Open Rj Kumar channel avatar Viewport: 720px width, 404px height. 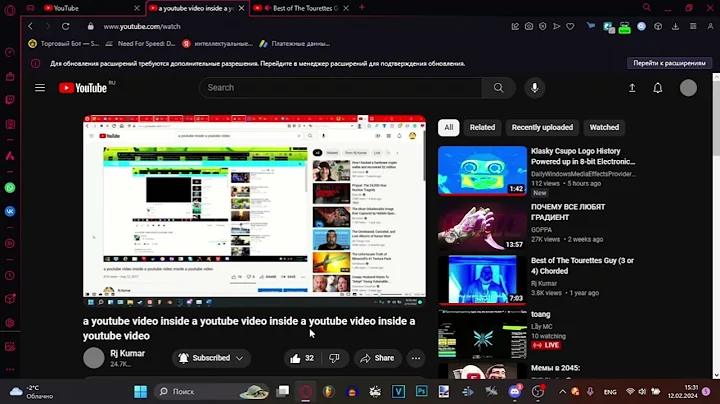coord(94,358)
